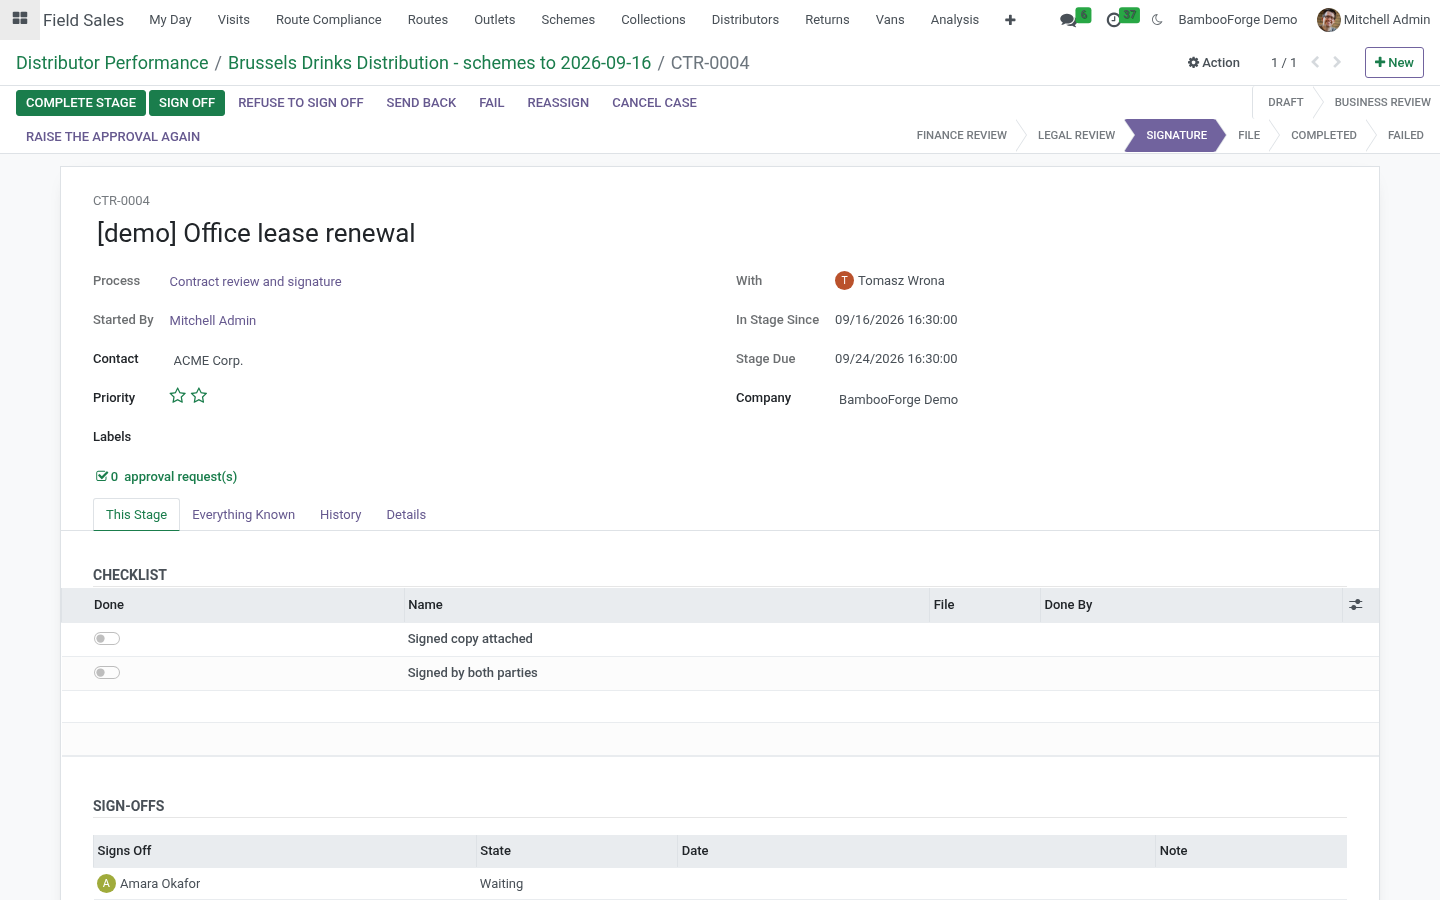Click Raise the Approval Again
The image size is (1440, 900).
(x=113, y=137)
